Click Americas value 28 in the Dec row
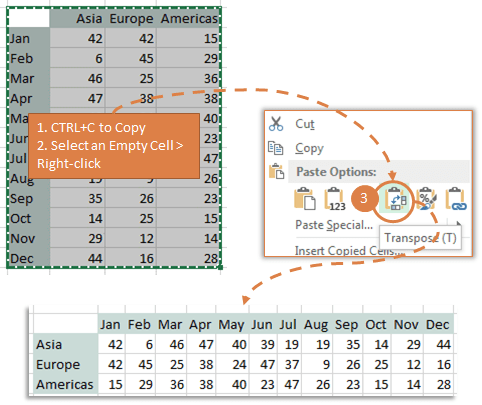482x405 pixels. coord(189,258)
